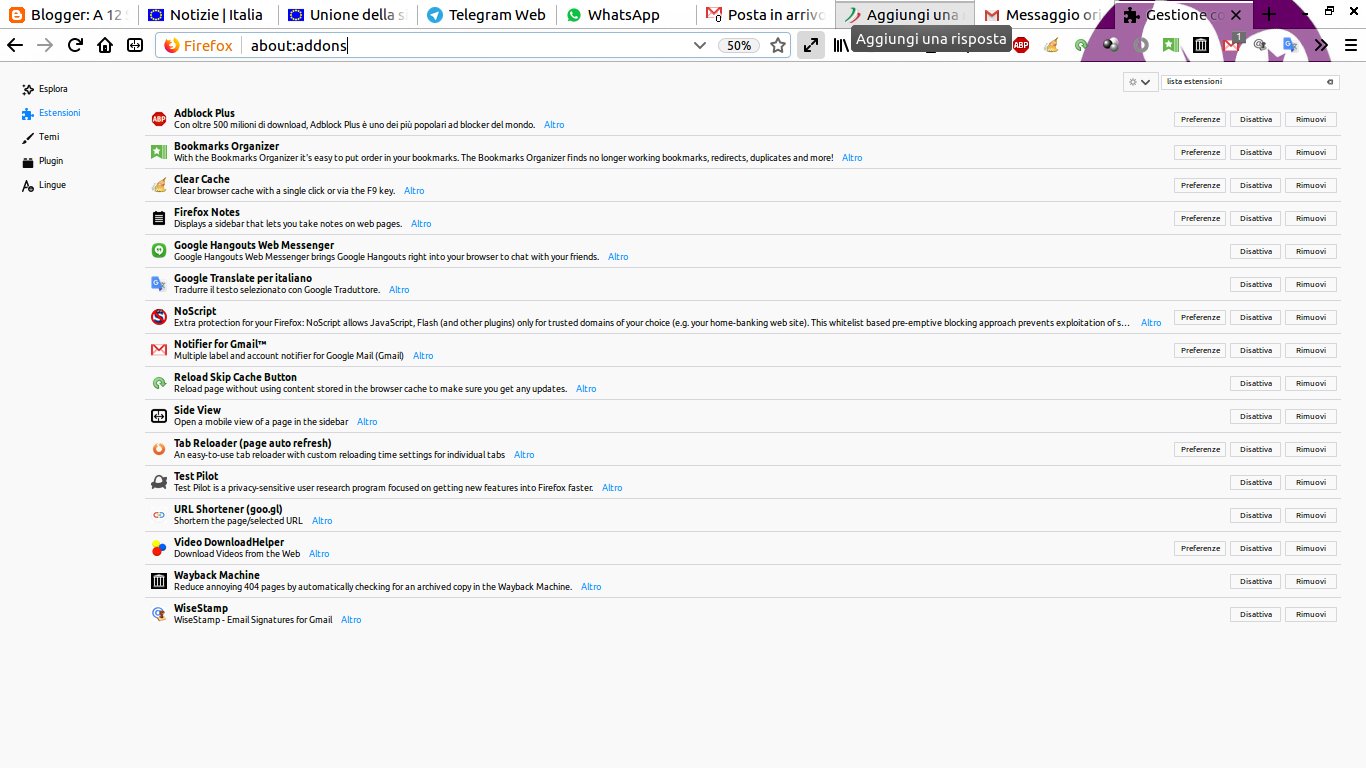This screenshot has height=768, width=1366.
Task: Open the Plugin category
Action: (x=43, y=161)
